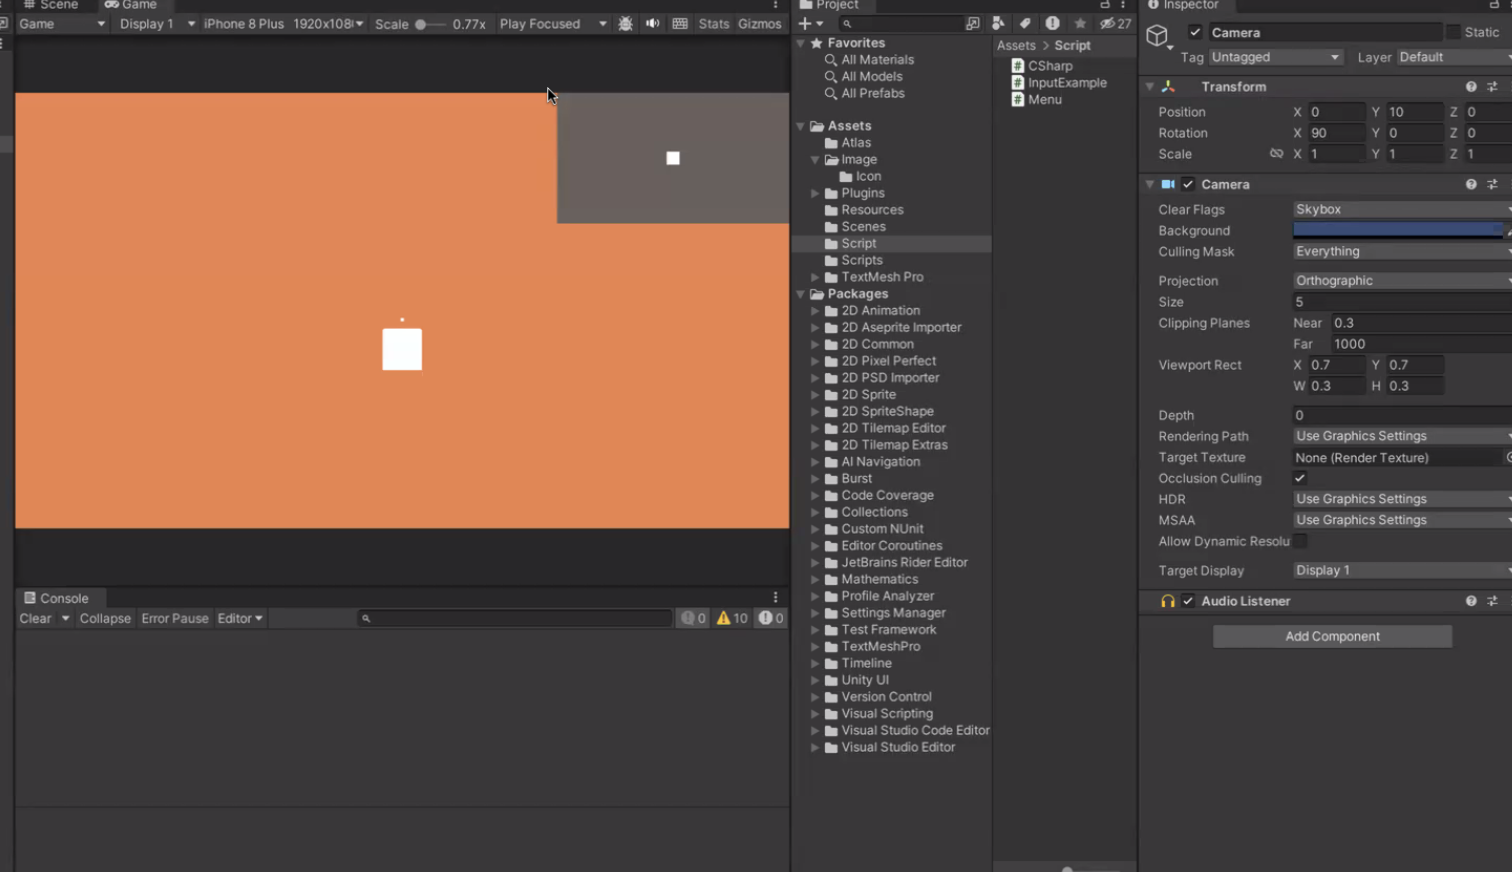
Task: Open the Project panel add (+) menu
Action: point(810,23)
